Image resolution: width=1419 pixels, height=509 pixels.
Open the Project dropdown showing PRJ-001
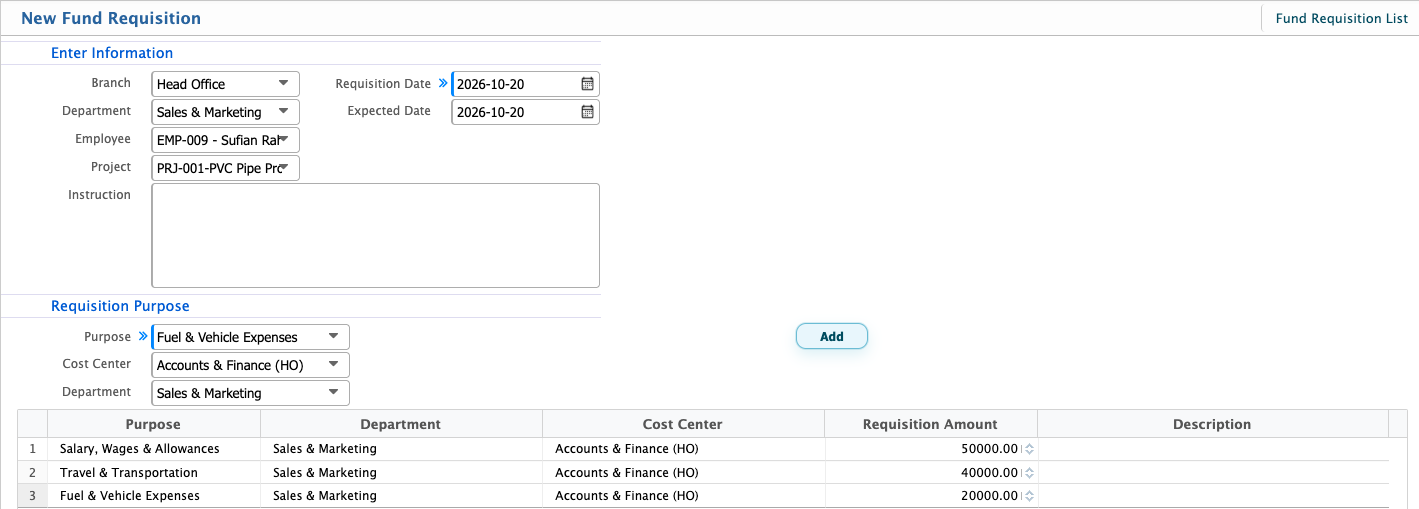click(x=226, y=168)
